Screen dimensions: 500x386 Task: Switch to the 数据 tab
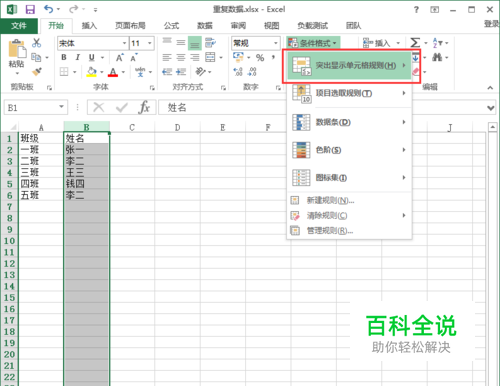[x=205, y=26]
